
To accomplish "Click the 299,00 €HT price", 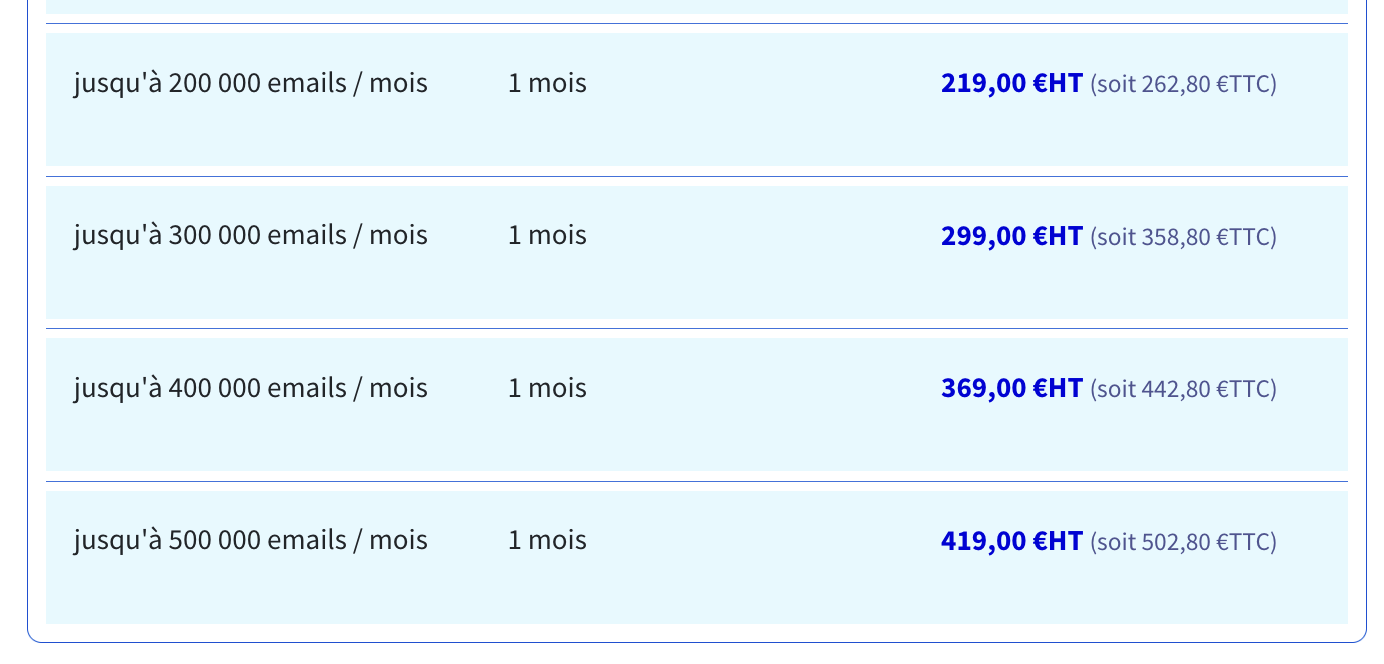I will (1011, 236).
